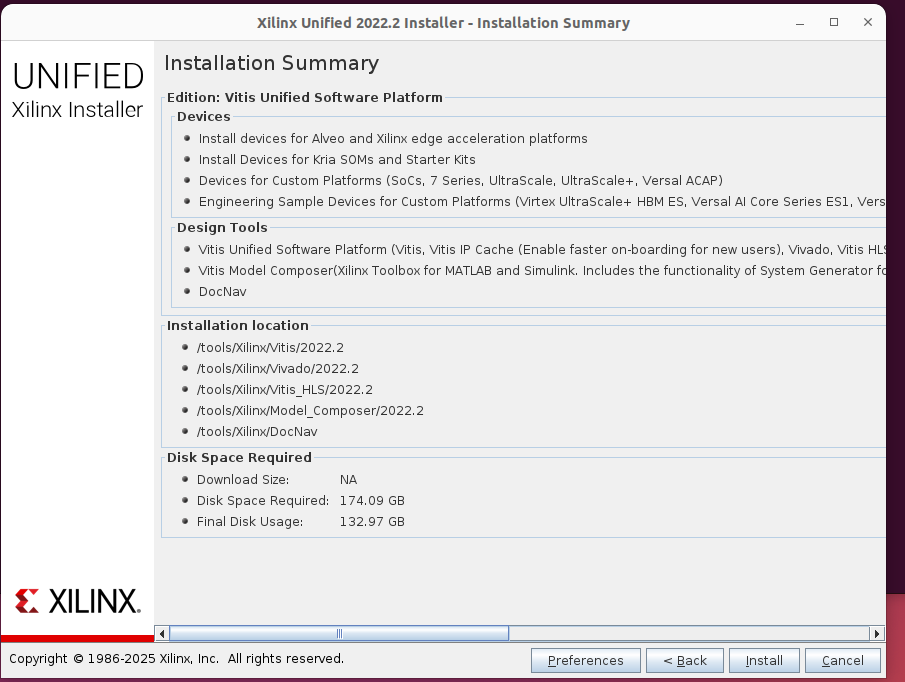Click the Download Size NA value

click(348, 479)
